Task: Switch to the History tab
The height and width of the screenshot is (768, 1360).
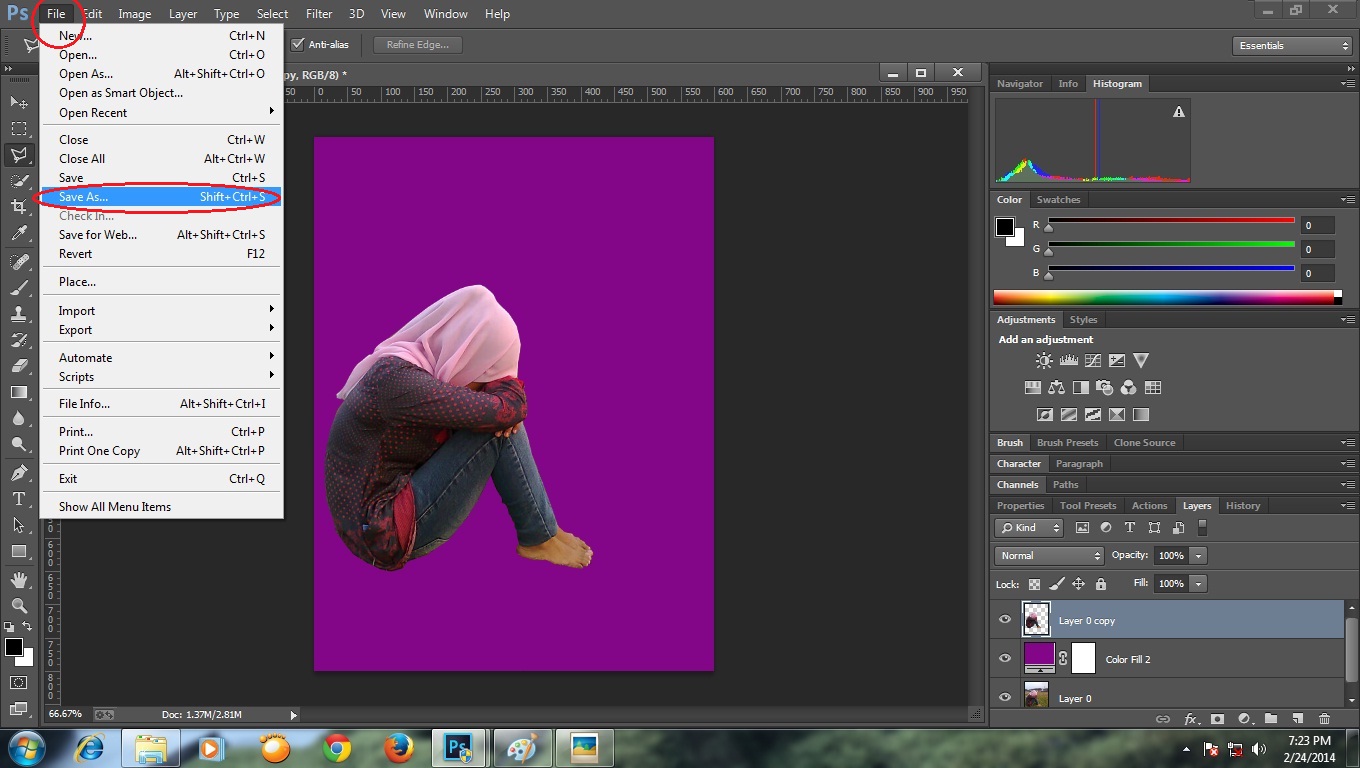Action: [x=1243, y=506]
